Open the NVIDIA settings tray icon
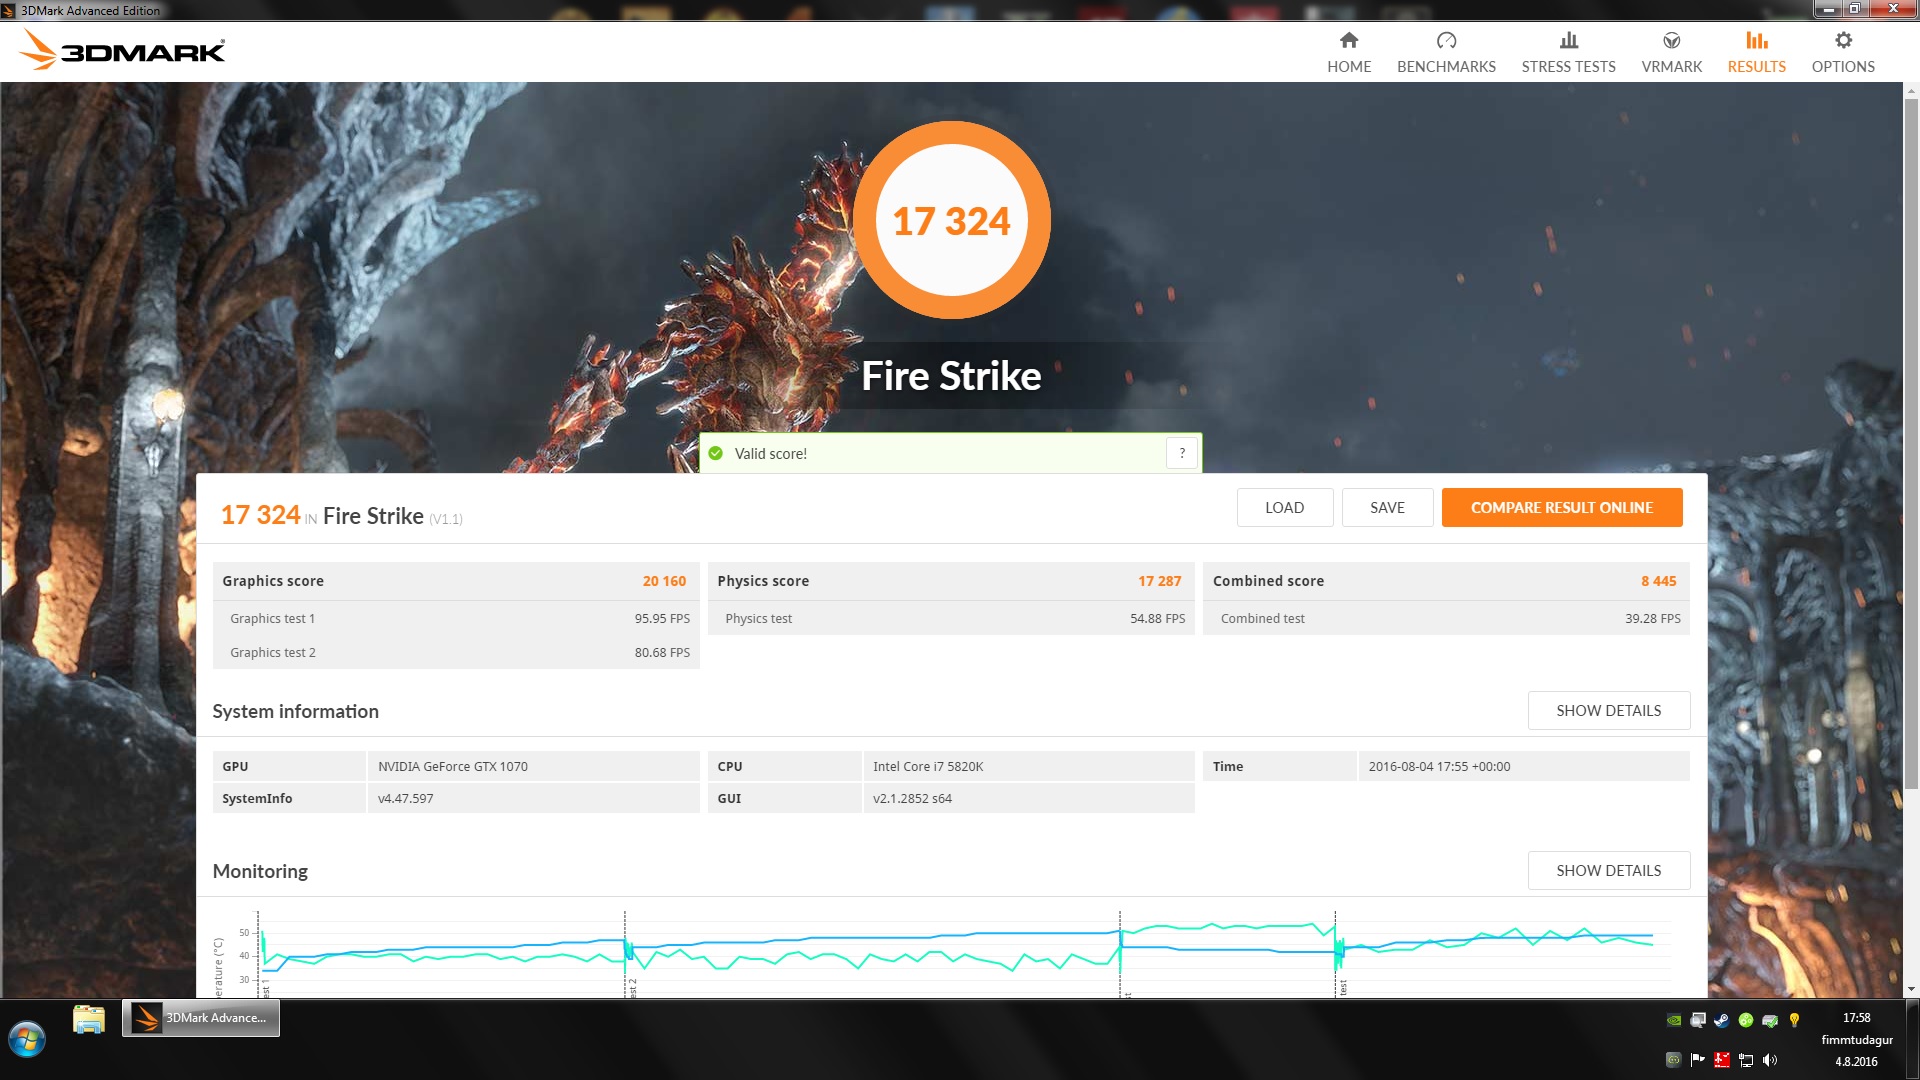Image resolution: width=1920 pixels, height=1080 pixels. click(x=1674, y=1020)
